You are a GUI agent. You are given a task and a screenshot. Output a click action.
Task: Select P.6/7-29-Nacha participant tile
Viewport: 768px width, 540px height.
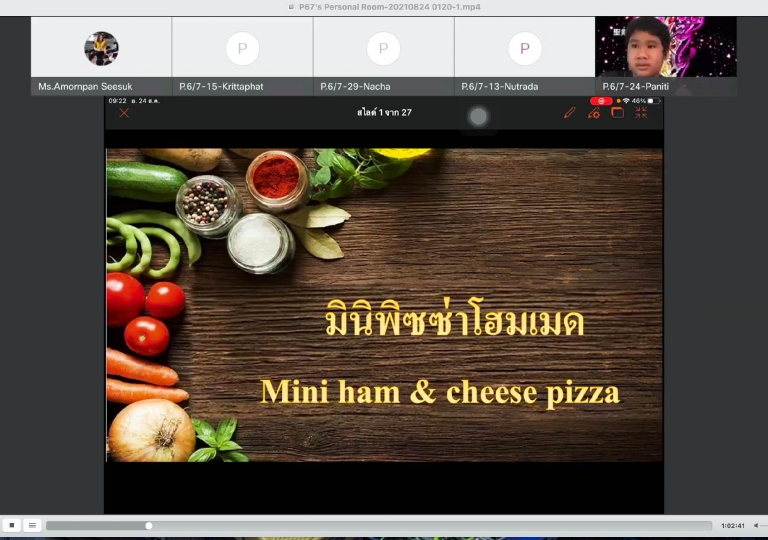[384, 56]
